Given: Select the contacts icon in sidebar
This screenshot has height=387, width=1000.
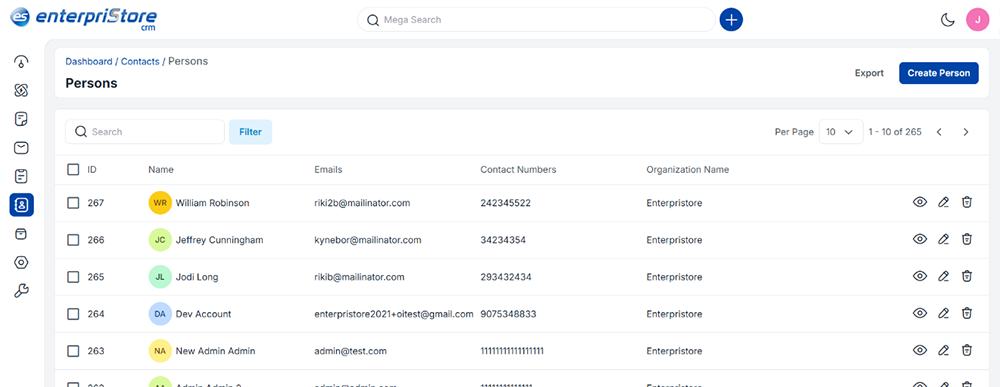Looking at the screenshot, I should [22, 205].
